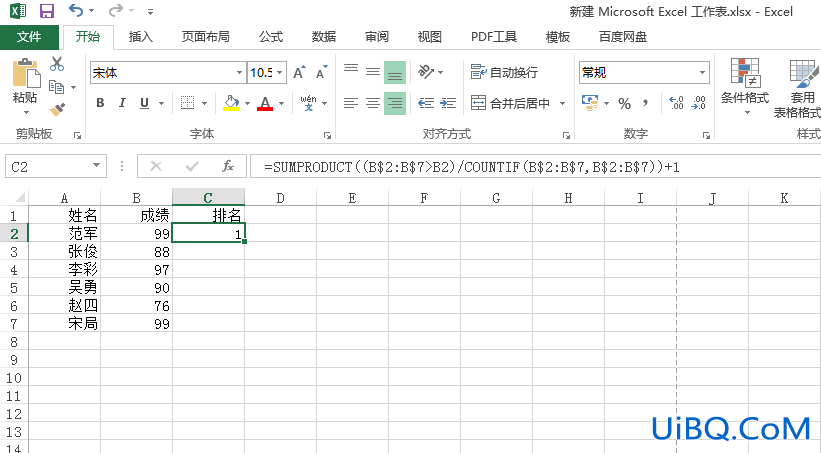The image size is (821, 453).
Task: Toggle Align Left
Action: [351, 103]
